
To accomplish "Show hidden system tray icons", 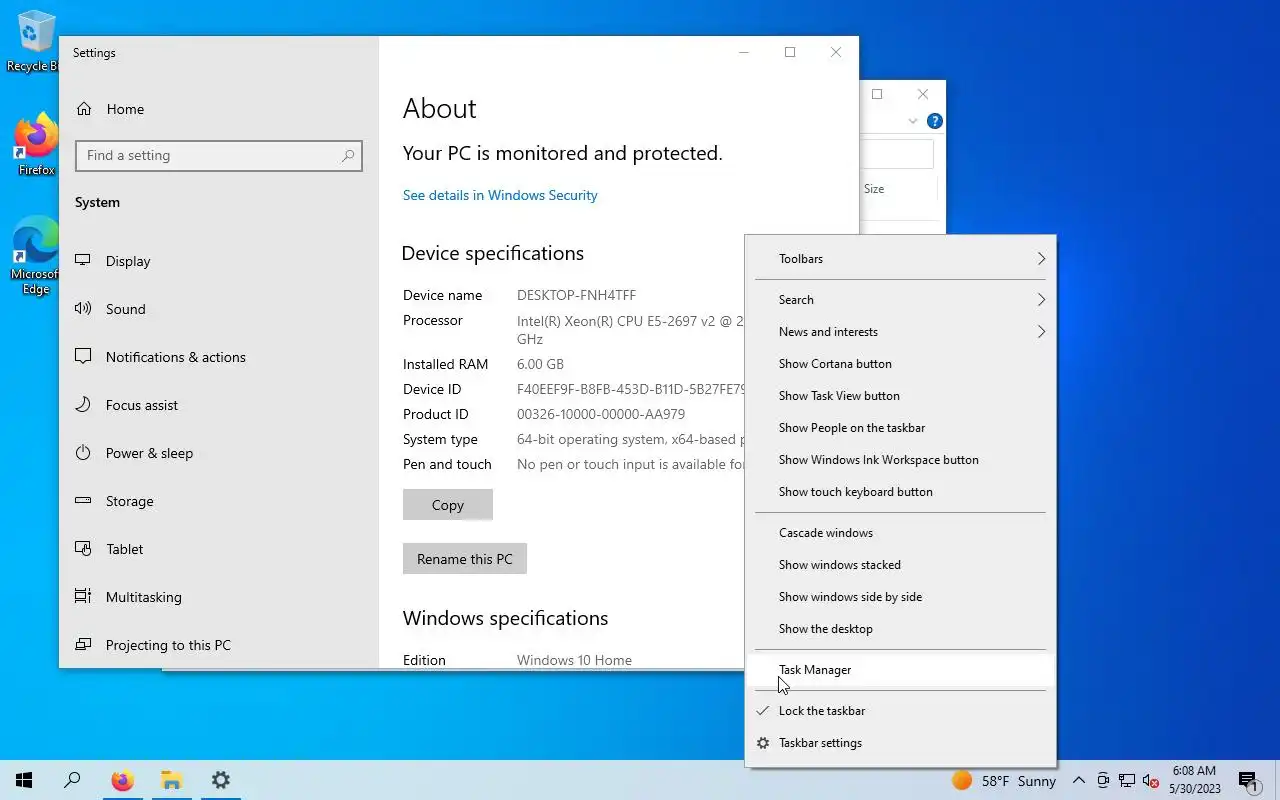I will tap(1078, 781).
